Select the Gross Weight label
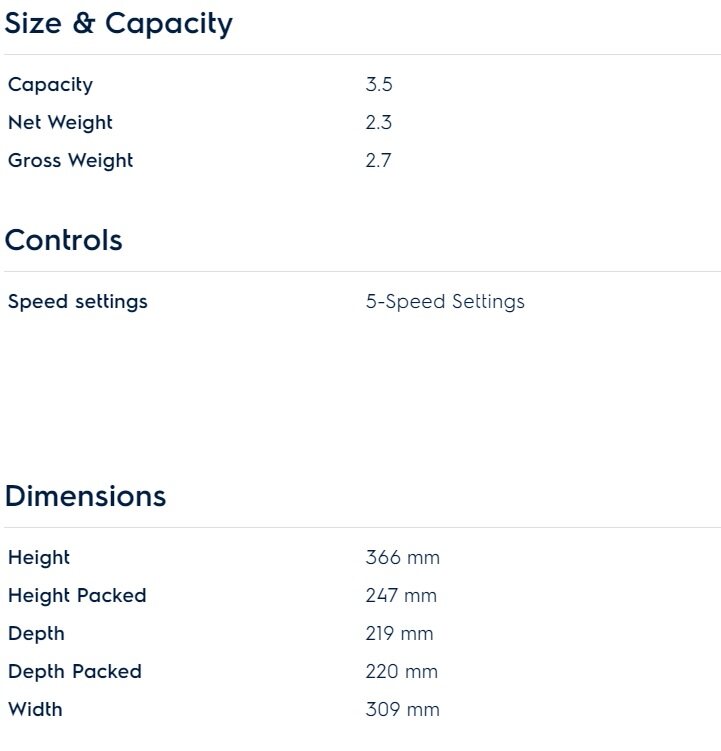The width and height of the screenshot is (721, 751). pos(70,161)
